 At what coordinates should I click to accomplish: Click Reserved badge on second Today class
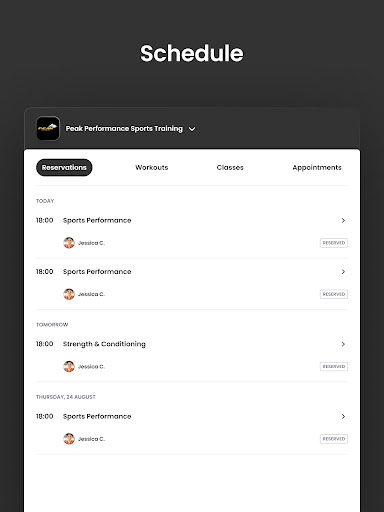pyautogui.click(x=334, y=294)
